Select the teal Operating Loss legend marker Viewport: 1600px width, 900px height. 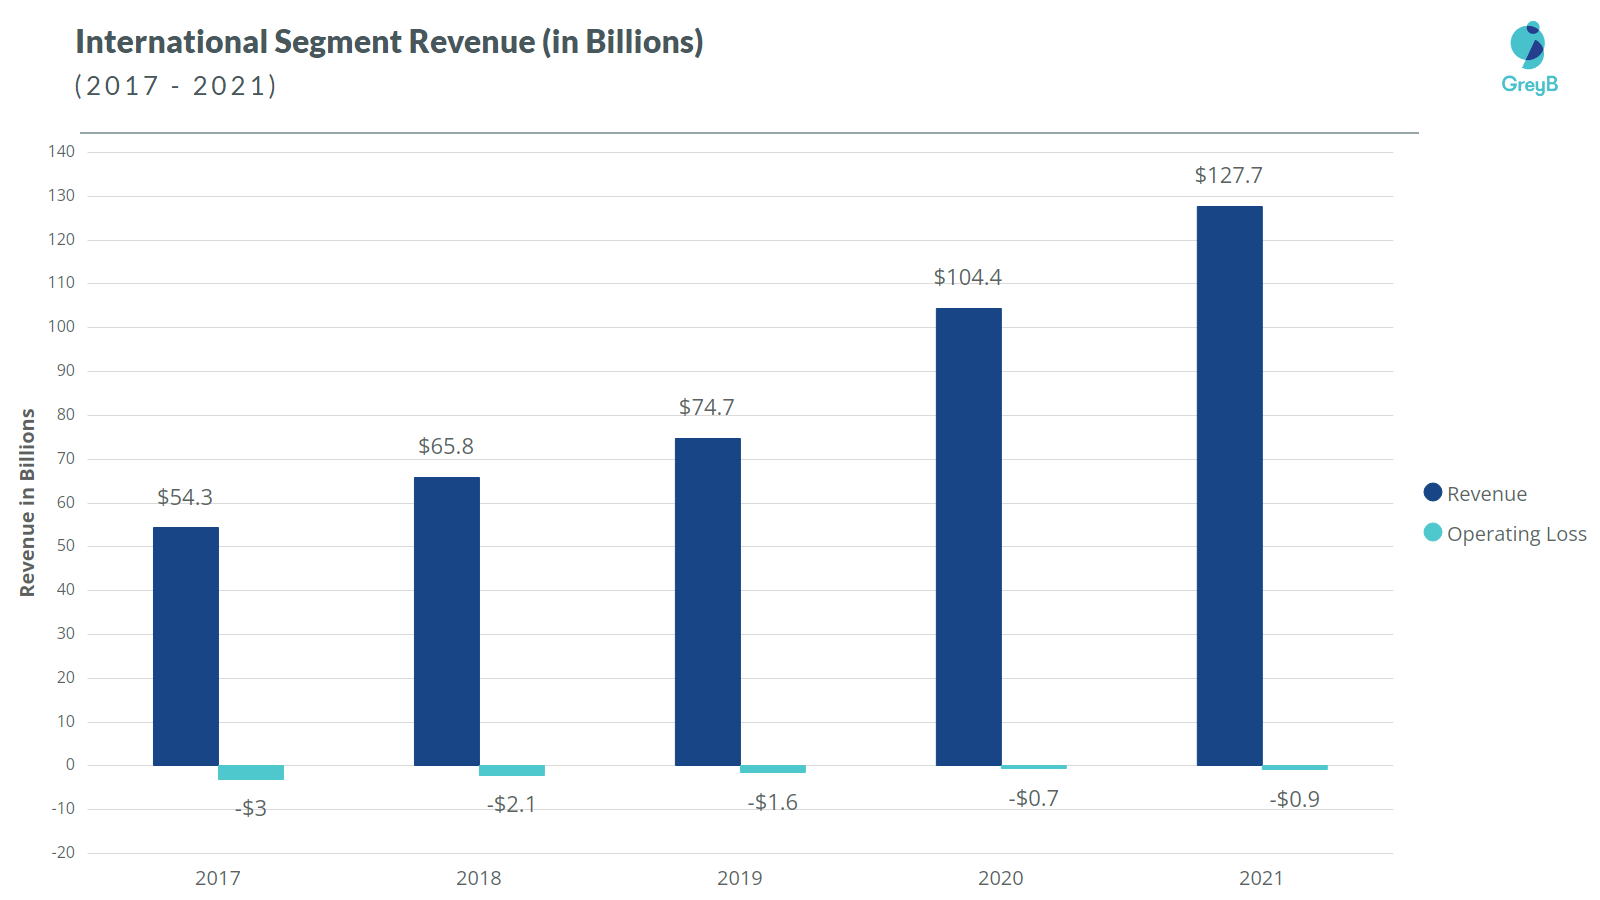tap(1432, 534)
